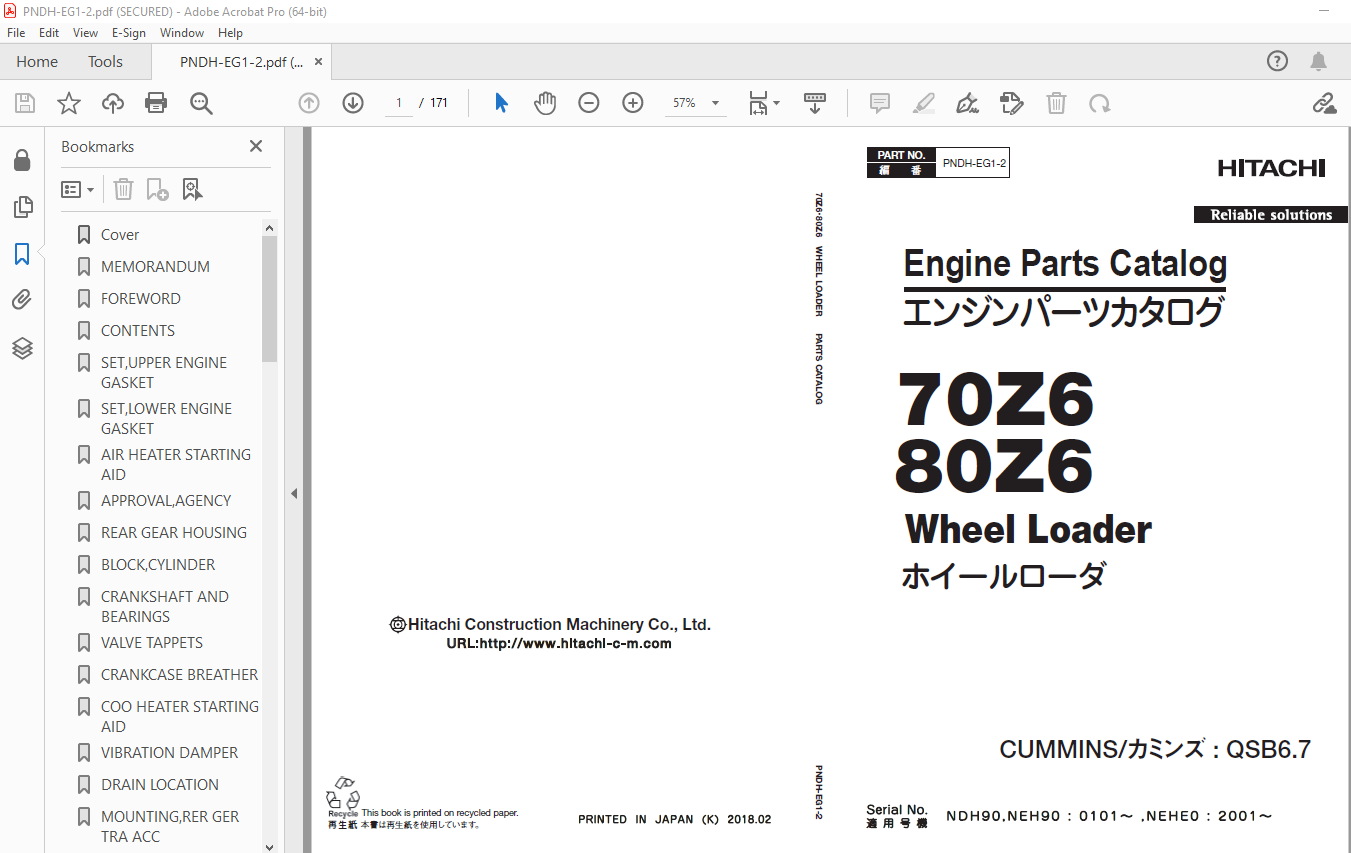Screen dimensions: 1351x853
Task: Zoom in with plus icon
Action: pos(633,103)
